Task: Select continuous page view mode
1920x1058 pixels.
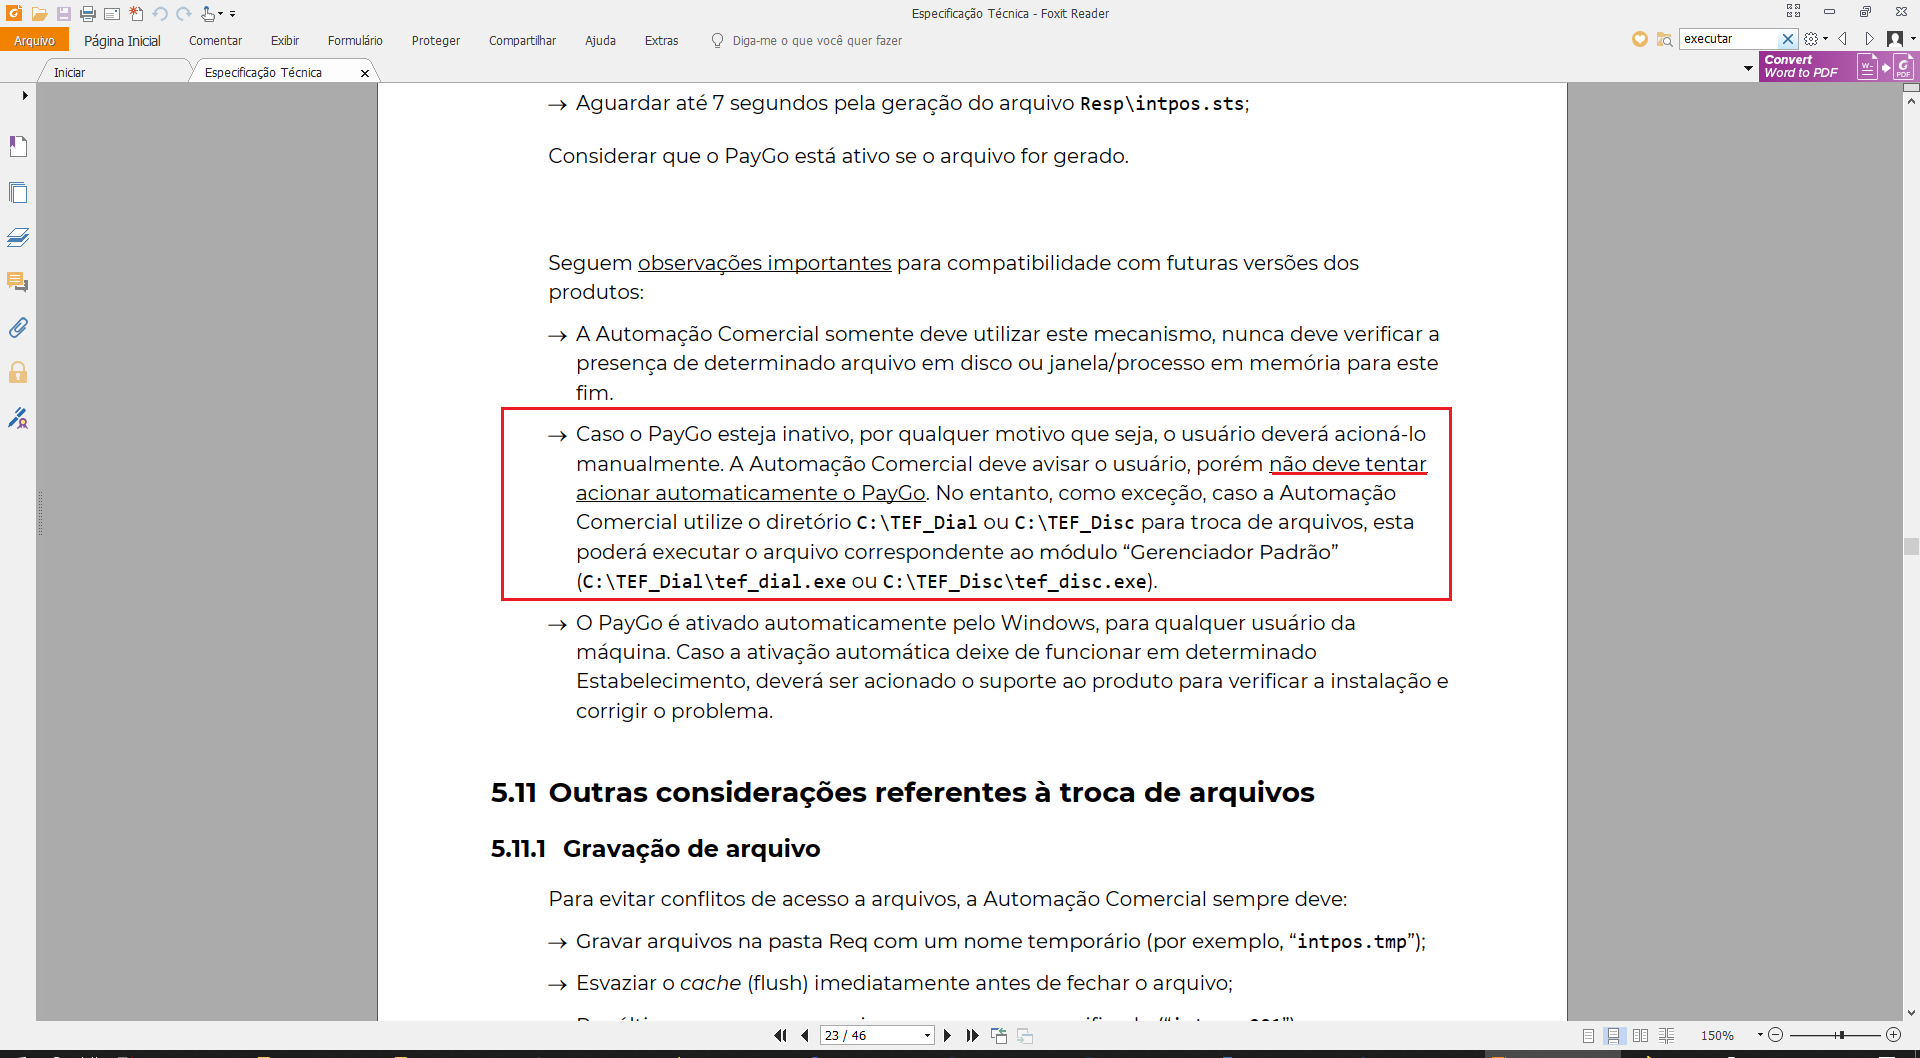Action: [x=1614, y=1036]
